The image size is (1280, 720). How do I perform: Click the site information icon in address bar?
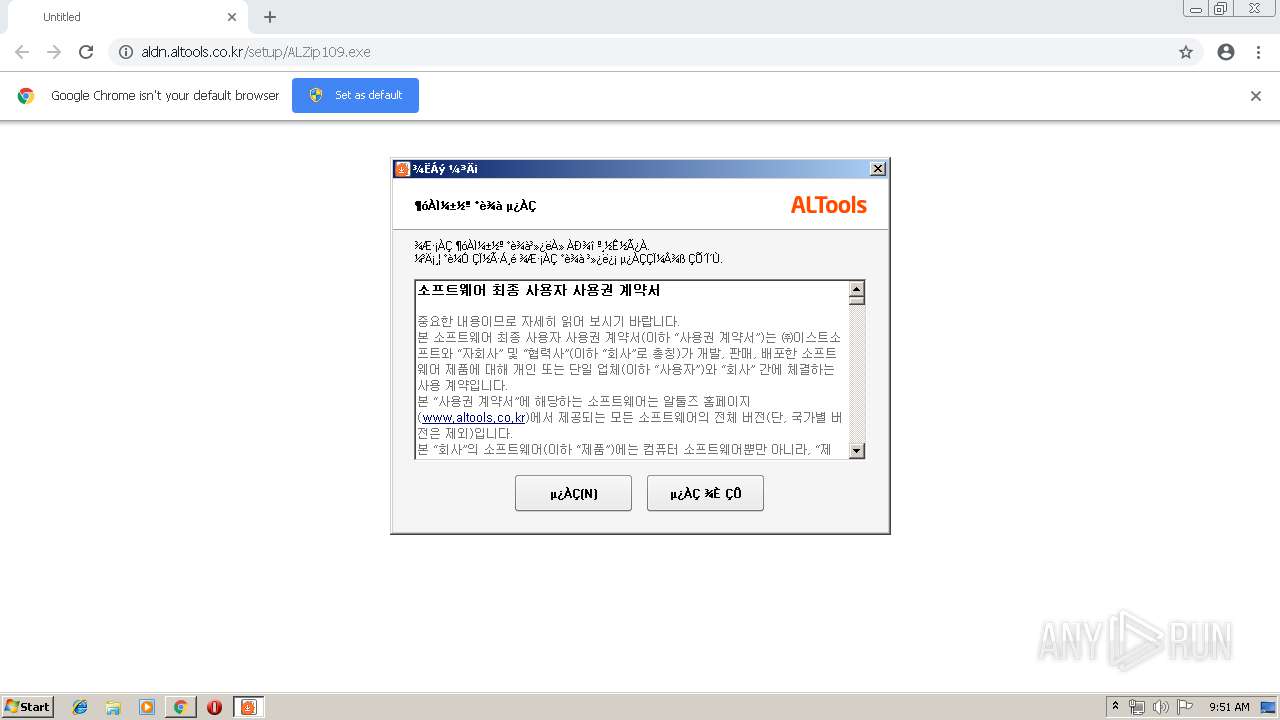126,52
